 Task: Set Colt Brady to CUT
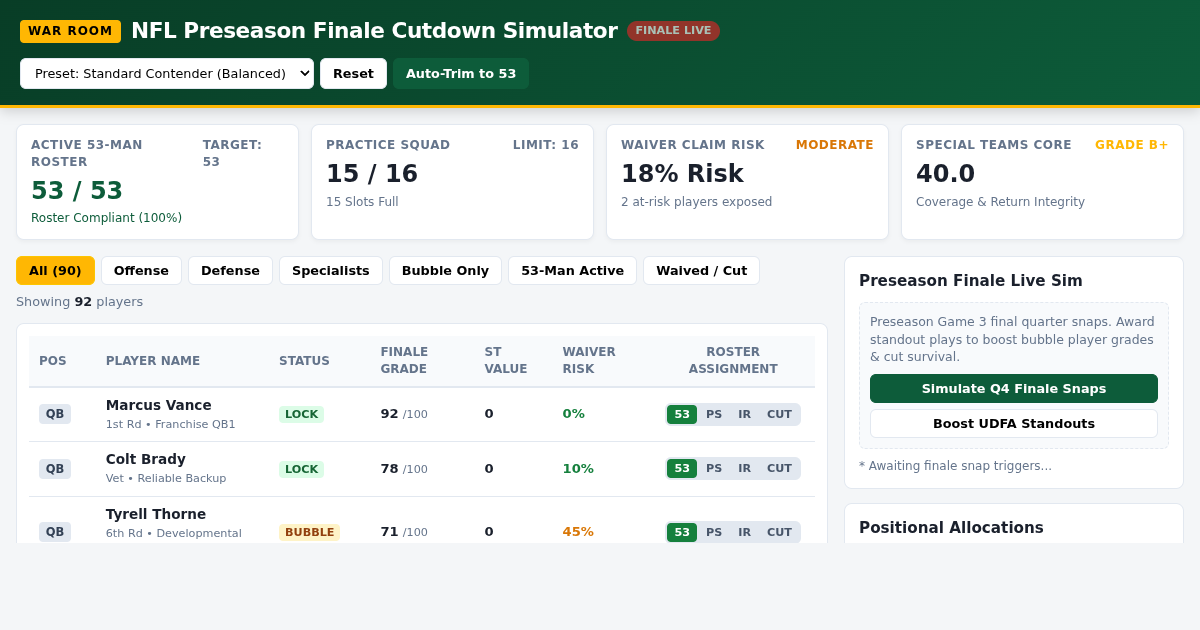pos(779,468)
